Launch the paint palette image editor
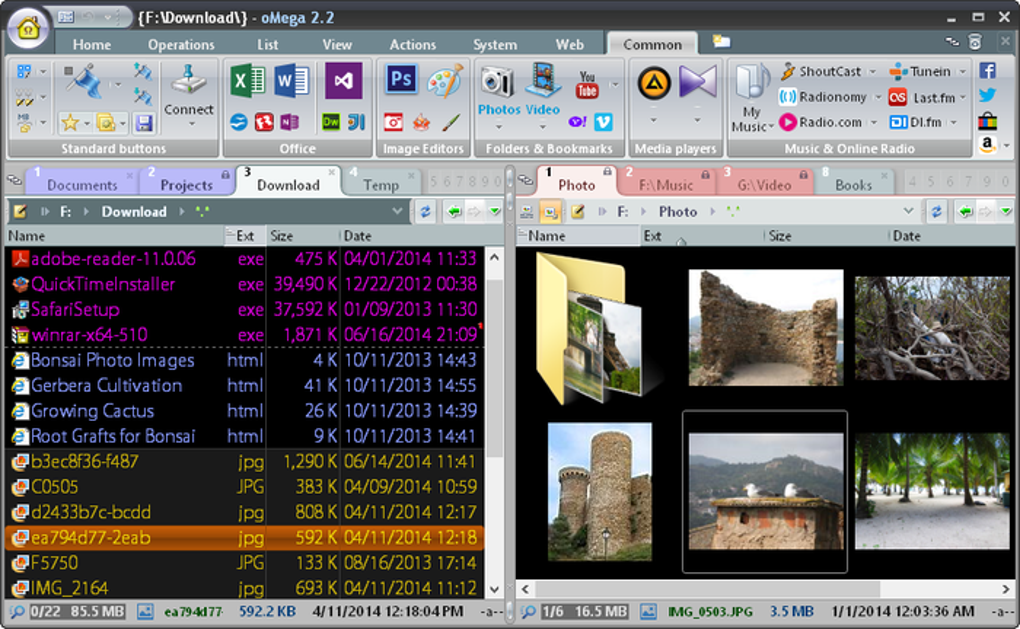This screenshot has height=629, width=1020. (445, 80)
